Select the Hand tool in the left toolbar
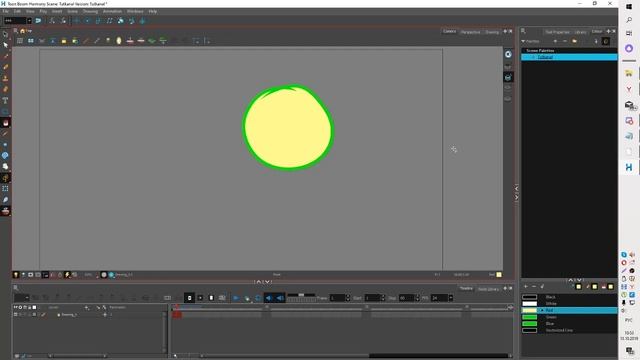 [x=5, y=167]
